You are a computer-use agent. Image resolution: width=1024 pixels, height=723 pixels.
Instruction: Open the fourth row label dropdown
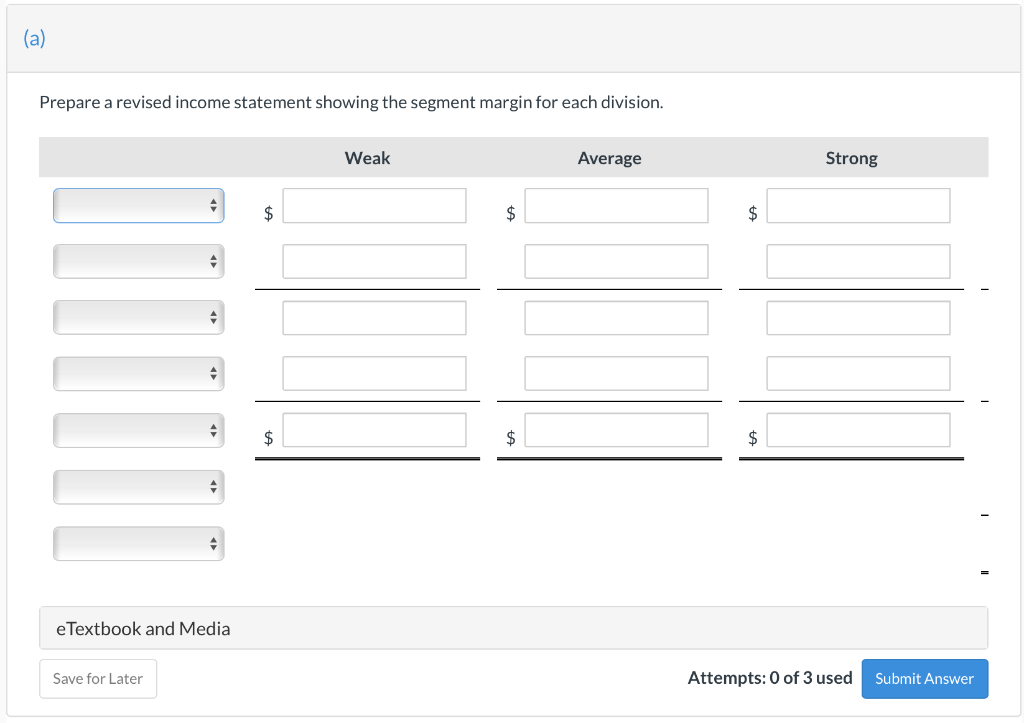[x=139, y=374]
